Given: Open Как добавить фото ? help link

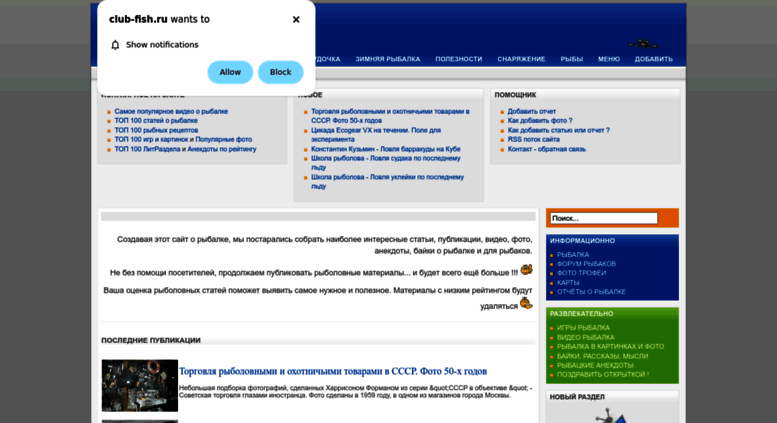Looking at the screenshot, I should 540,120.
